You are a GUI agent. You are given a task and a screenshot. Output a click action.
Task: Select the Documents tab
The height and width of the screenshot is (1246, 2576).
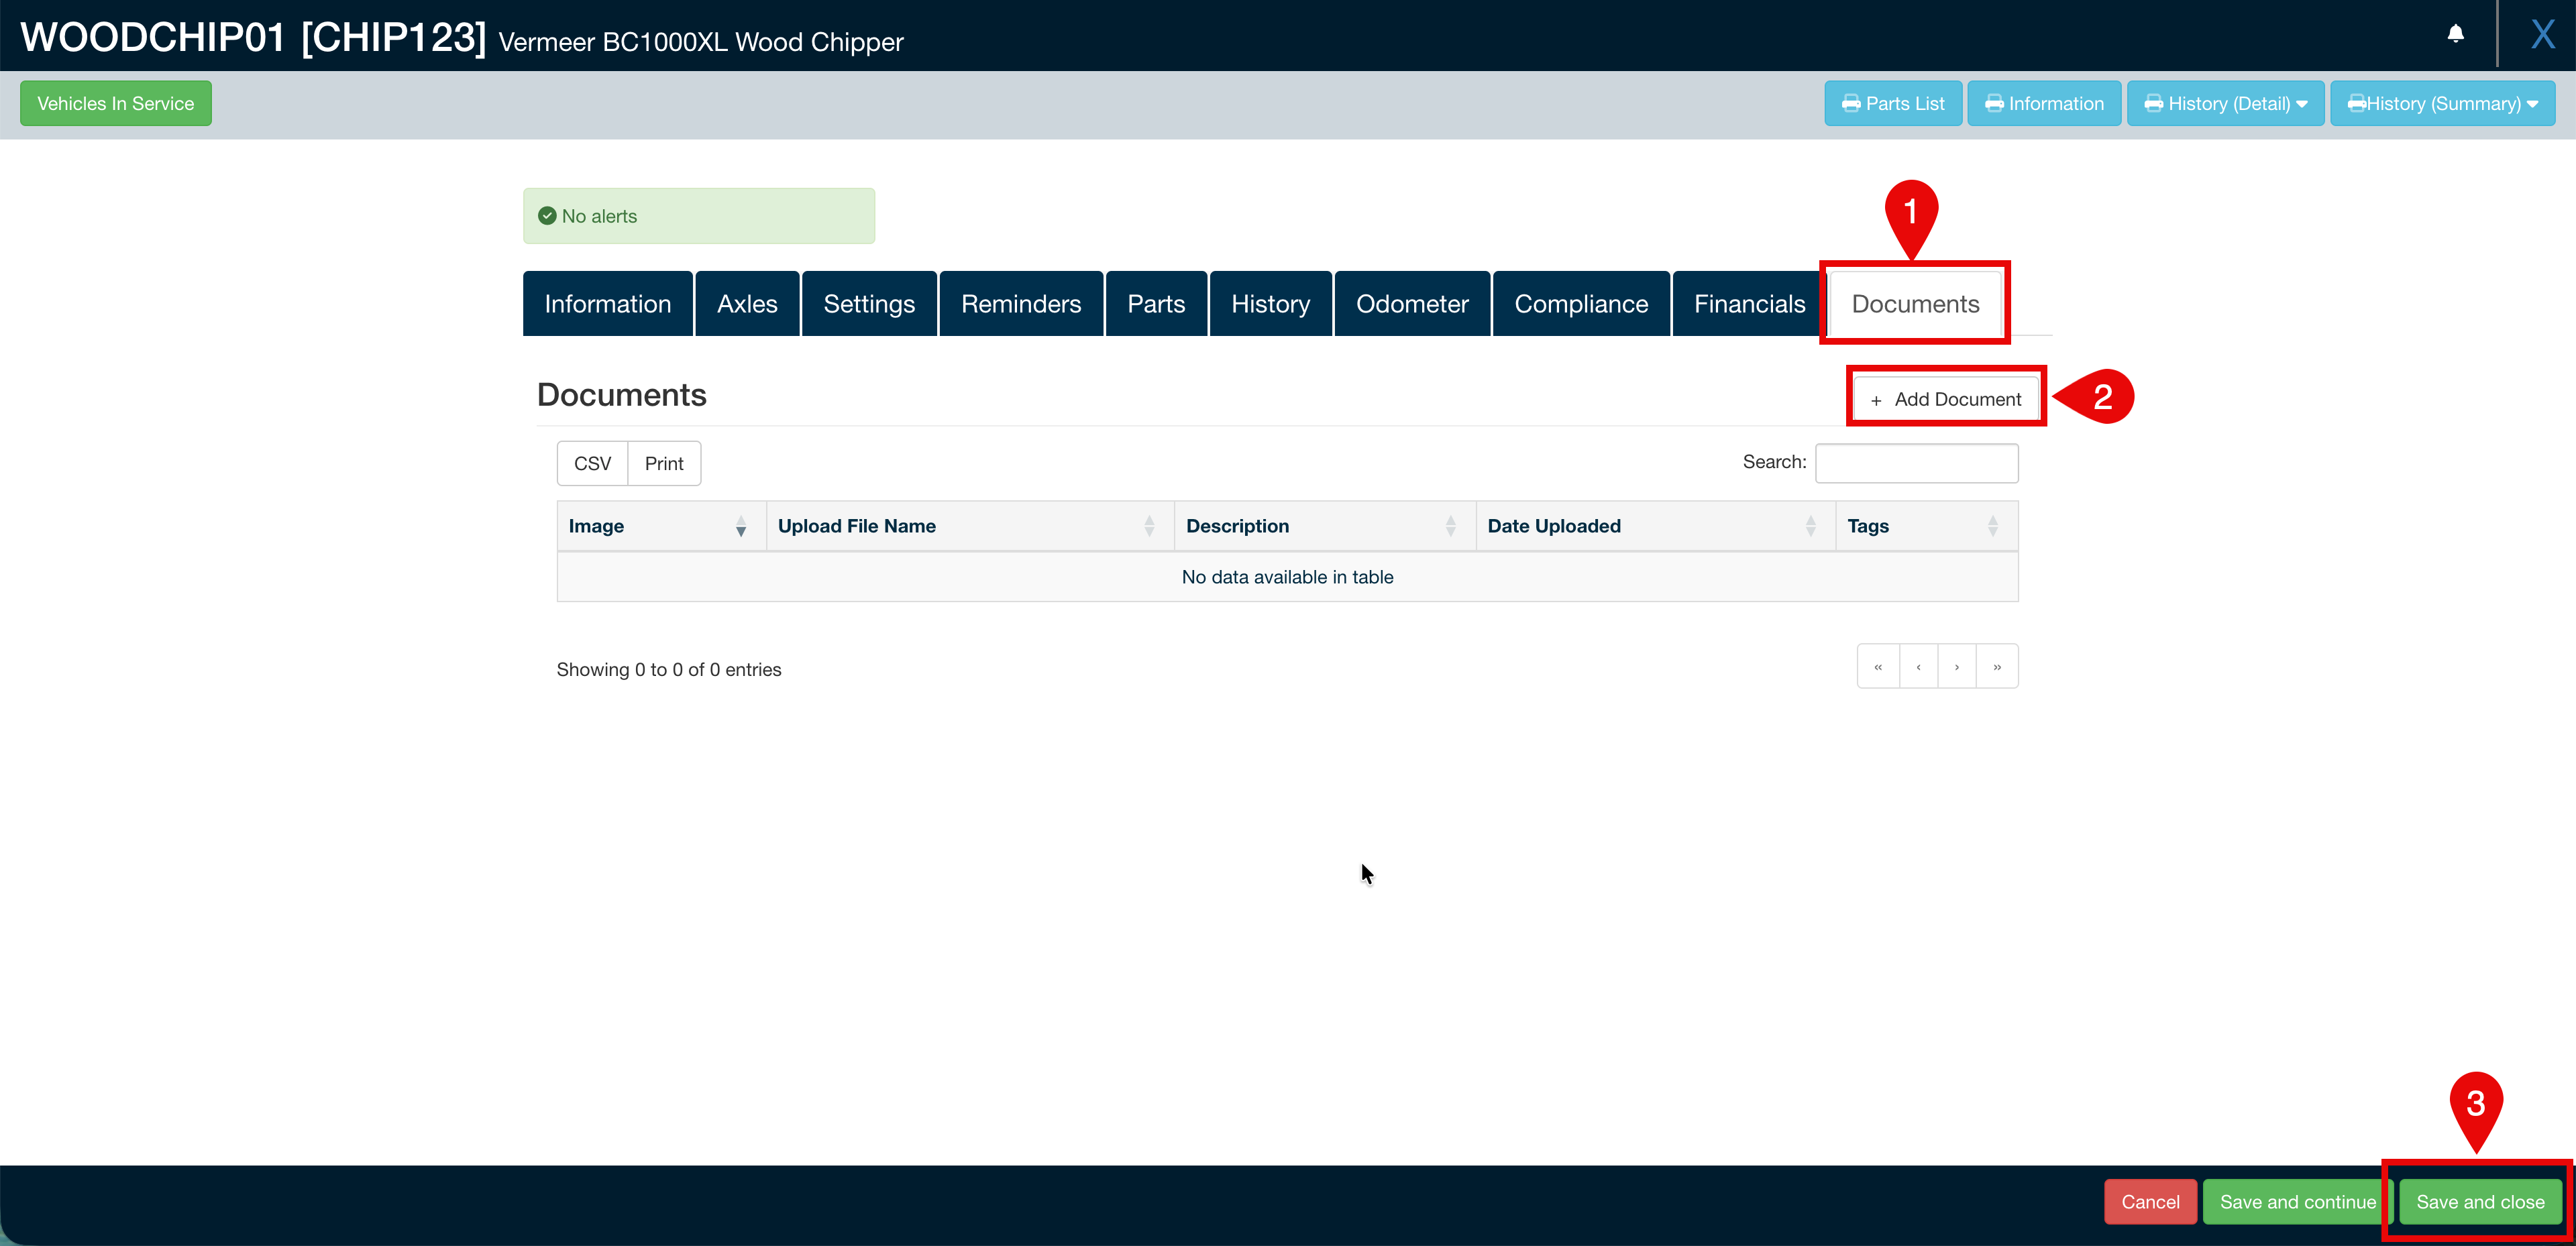pos(1915,304)
